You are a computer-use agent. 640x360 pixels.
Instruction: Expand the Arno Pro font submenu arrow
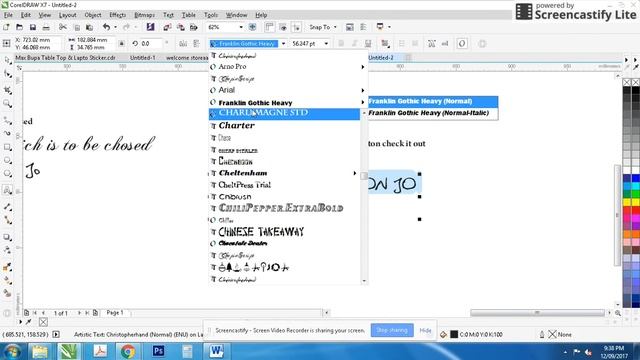click(x=362, y=67)
